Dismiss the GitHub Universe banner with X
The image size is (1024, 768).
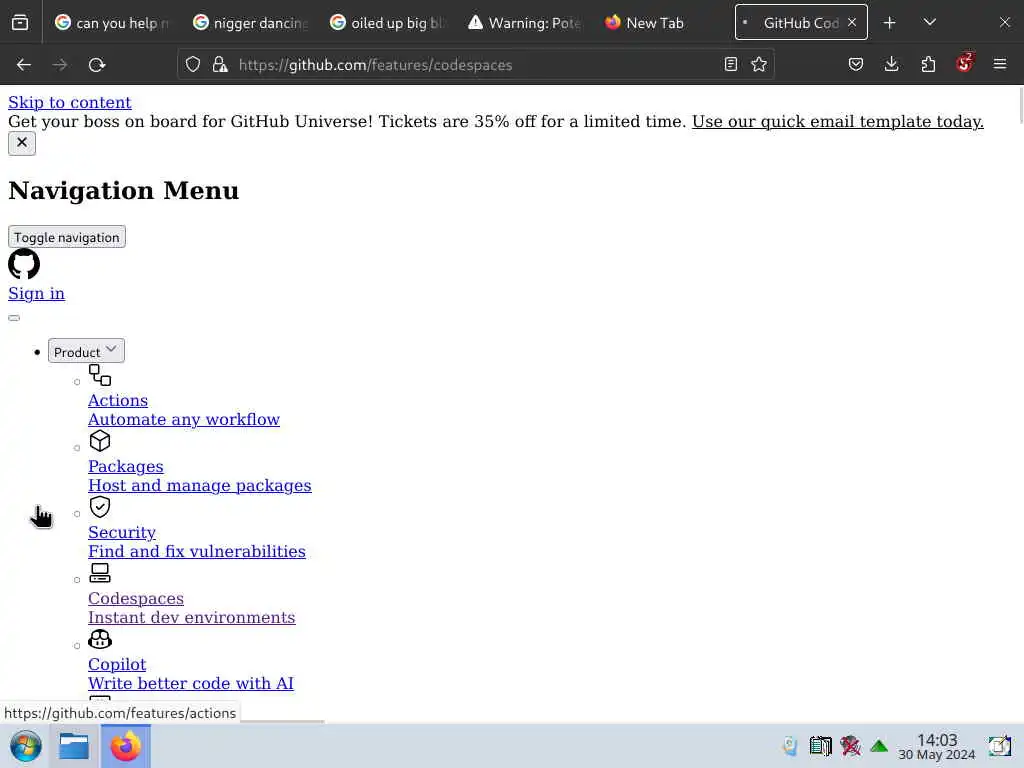[x=22, y=143]
